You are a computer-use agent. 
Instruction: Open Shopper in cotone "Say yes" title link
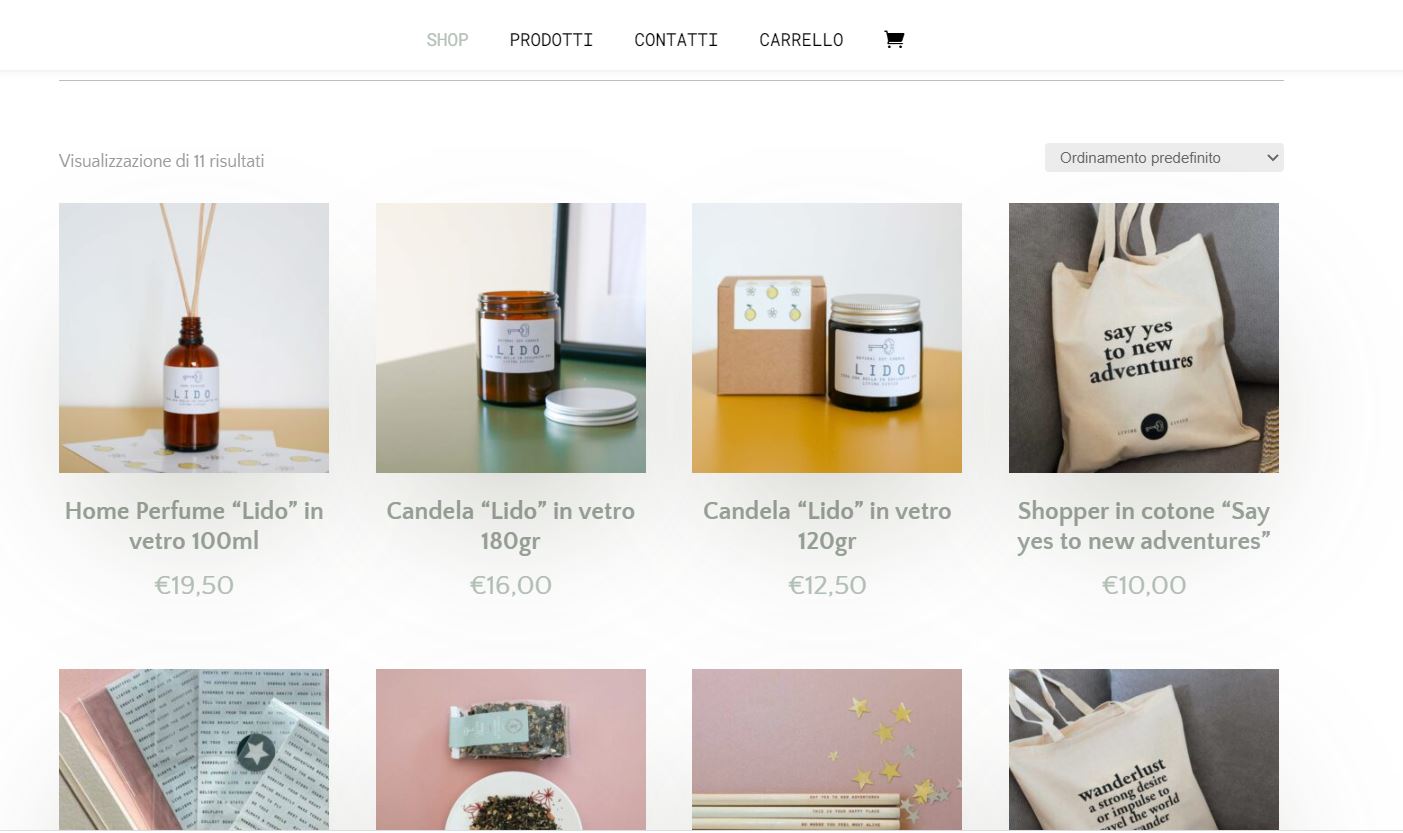1144,526
